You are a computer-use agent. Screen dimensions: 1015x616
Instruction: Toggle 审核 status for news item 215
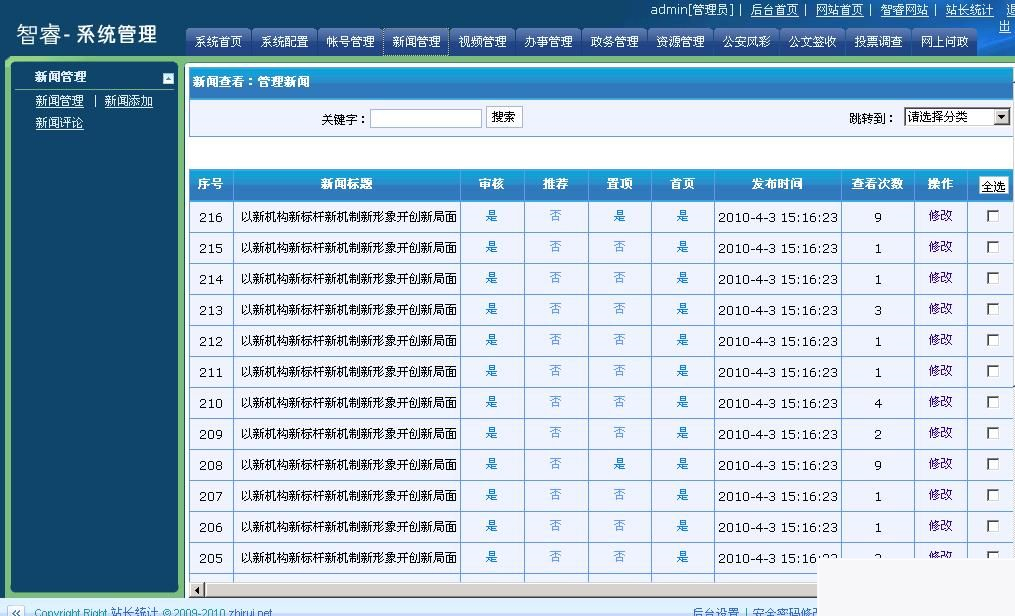[x=492, y=247]
